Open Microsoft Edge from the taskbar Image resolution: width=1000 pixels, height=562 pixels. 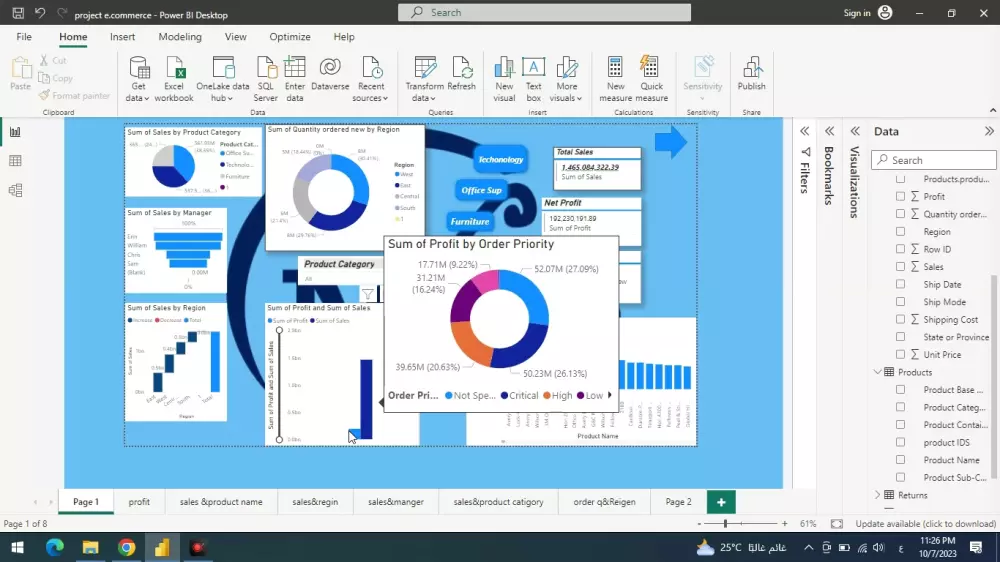click(55, 547)
